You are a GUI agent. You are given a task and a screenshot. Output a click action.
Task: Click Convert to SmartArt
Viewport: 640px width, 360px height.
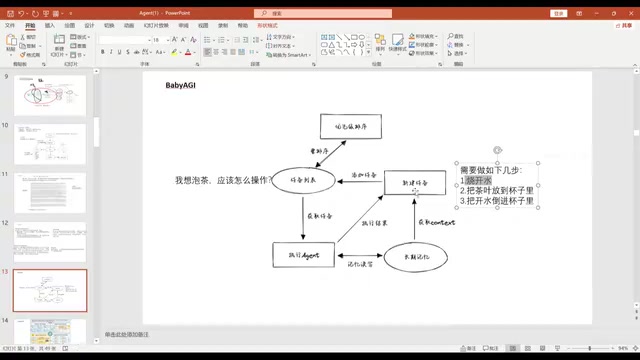click(x=289, y=55)
